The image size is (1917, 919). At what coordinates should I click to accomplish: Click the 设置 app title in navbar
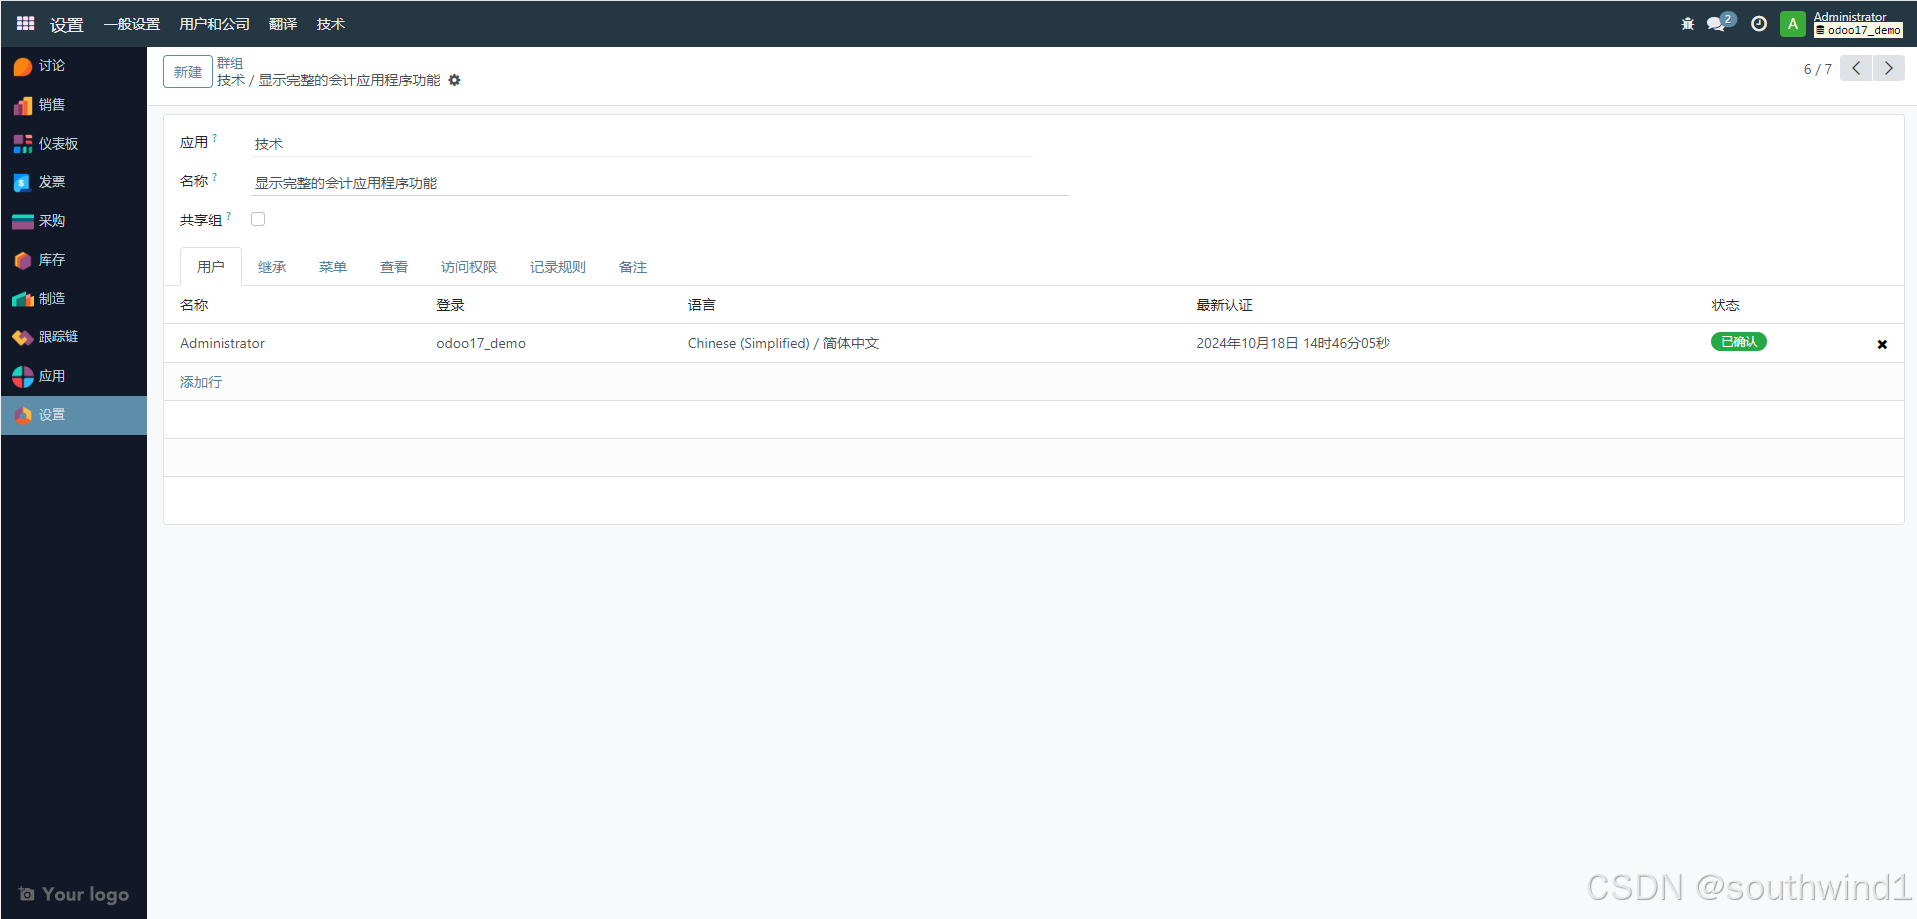coord(67,24)
